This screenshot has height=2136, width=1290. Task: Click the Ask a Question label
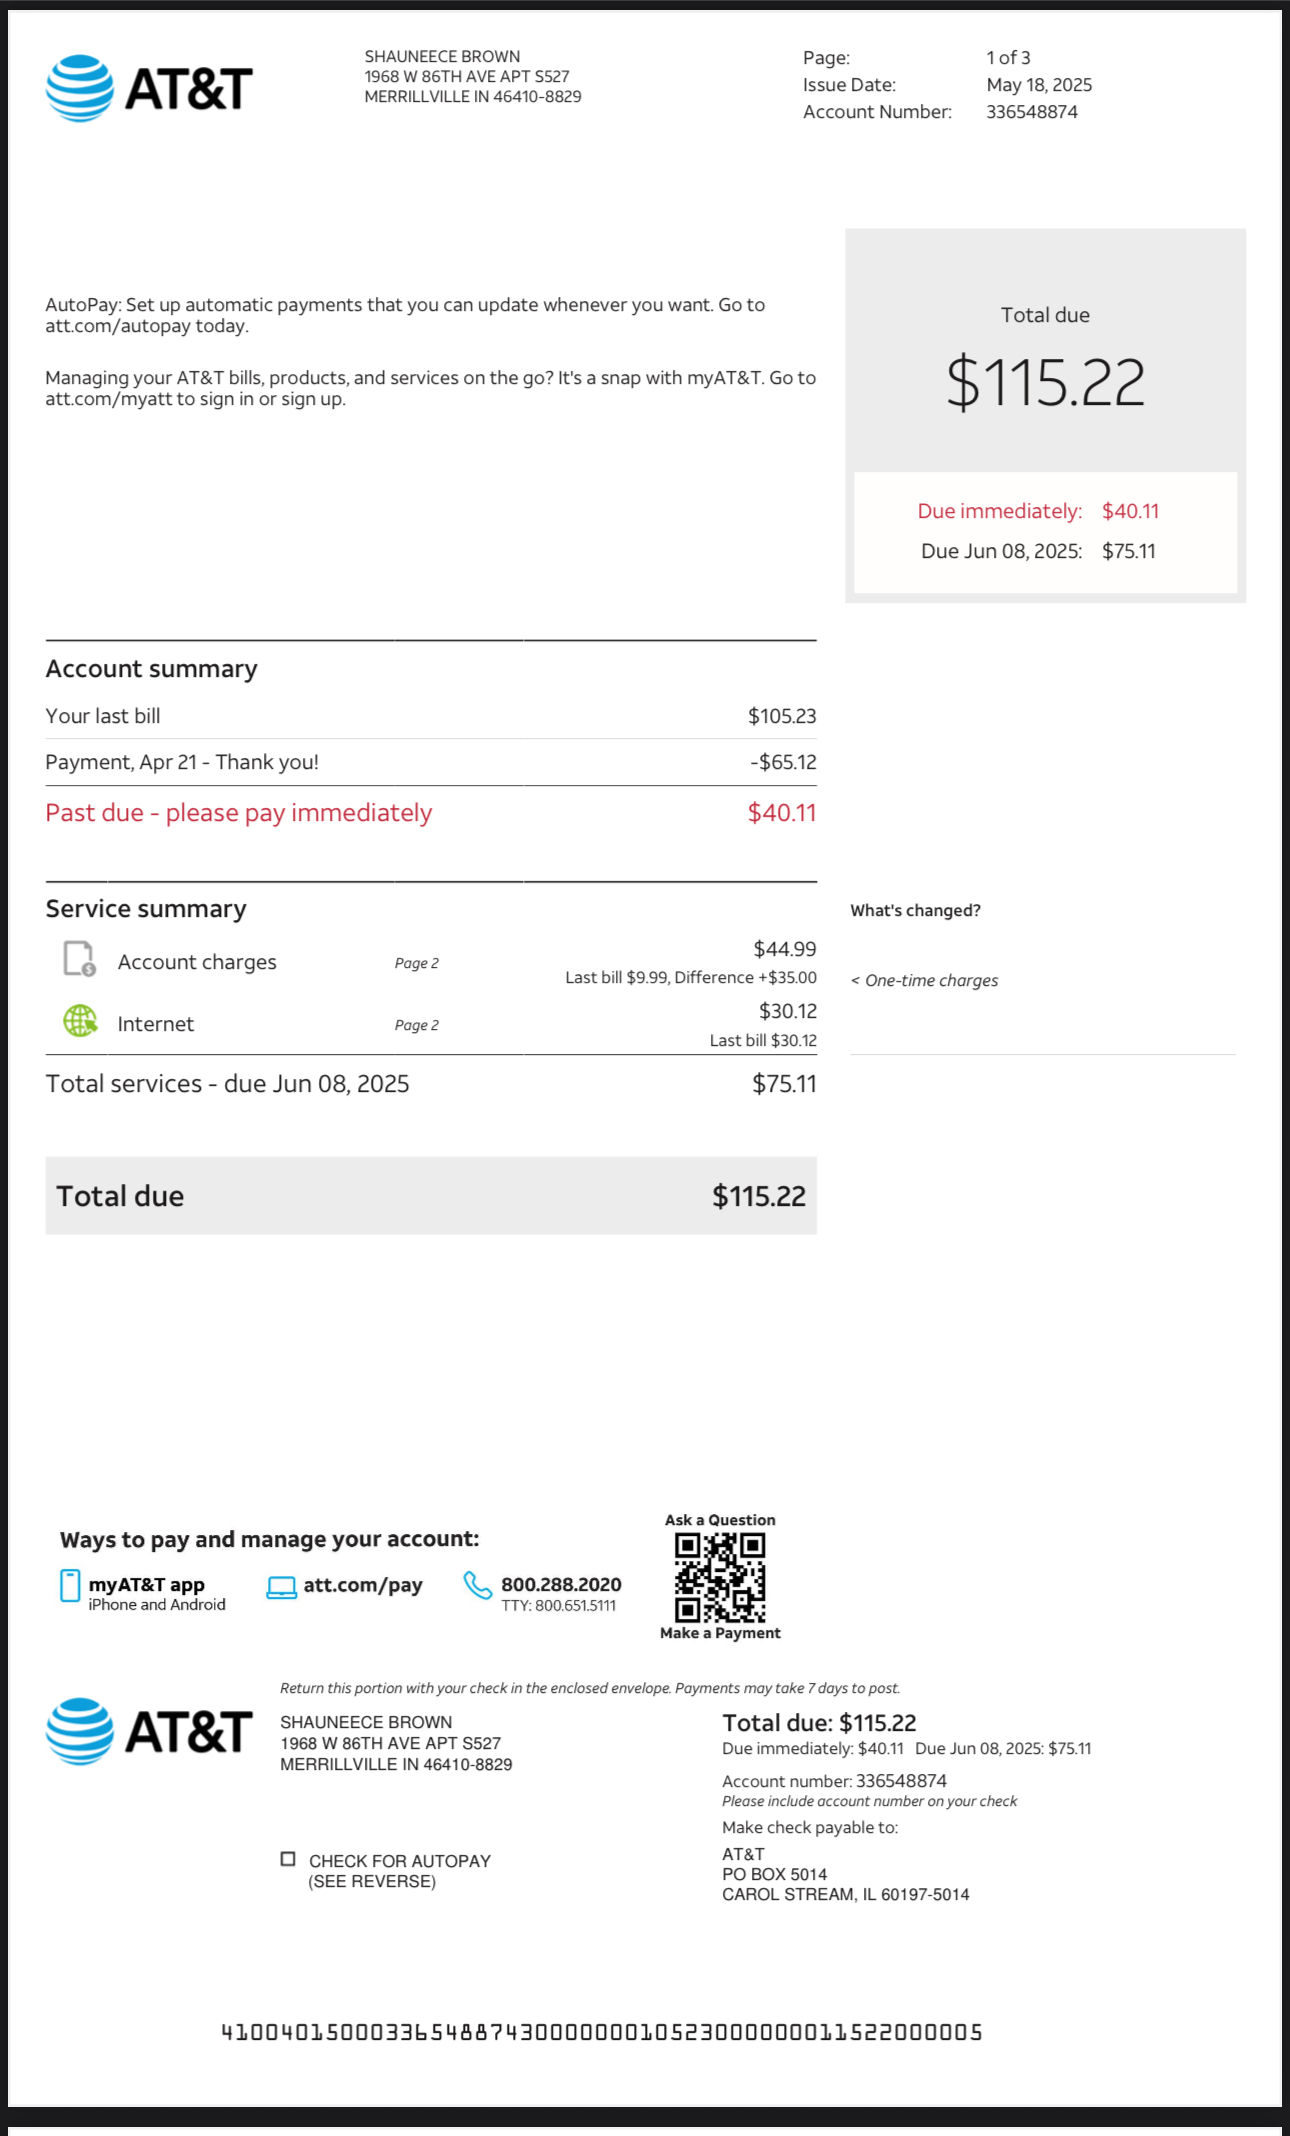[x=720, y=1520]
